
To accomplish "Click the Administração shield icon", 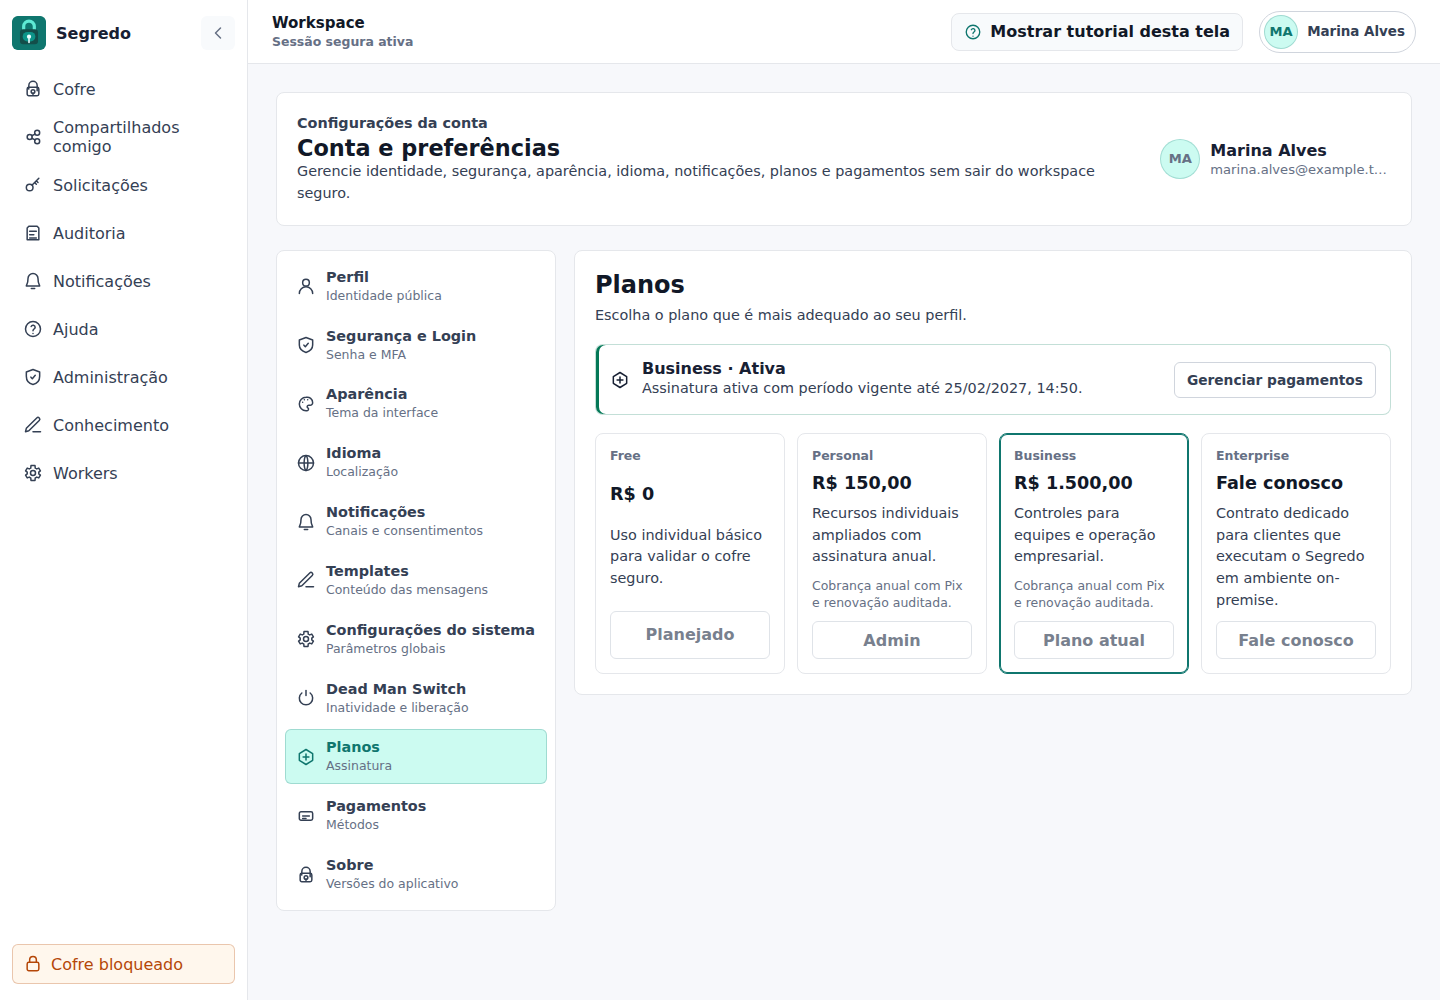I will click(x=33, y=377).
